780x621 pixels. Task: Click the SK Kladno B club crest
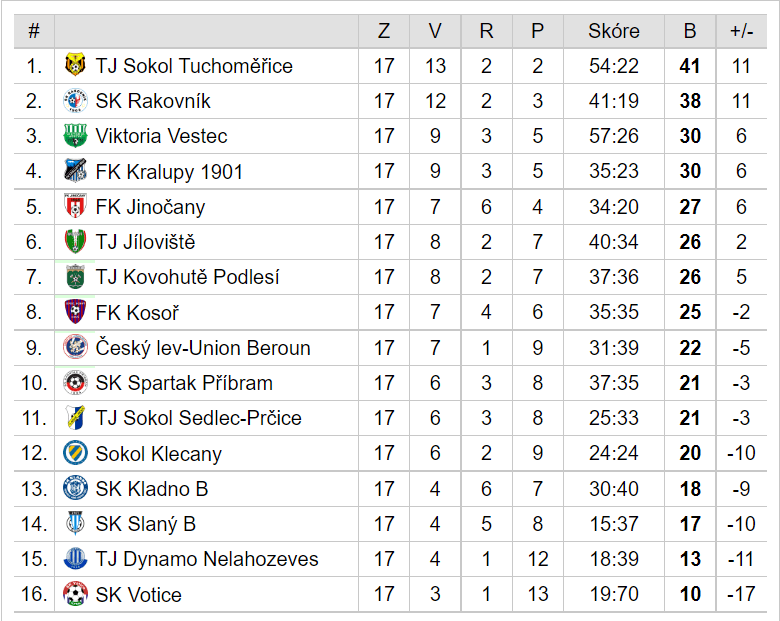click(x=75, y=488)
